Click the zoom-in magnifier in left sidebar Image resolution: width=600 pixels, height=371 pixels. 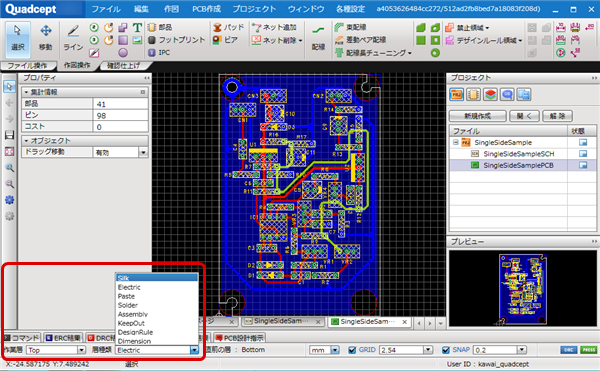tap(10, 168)
